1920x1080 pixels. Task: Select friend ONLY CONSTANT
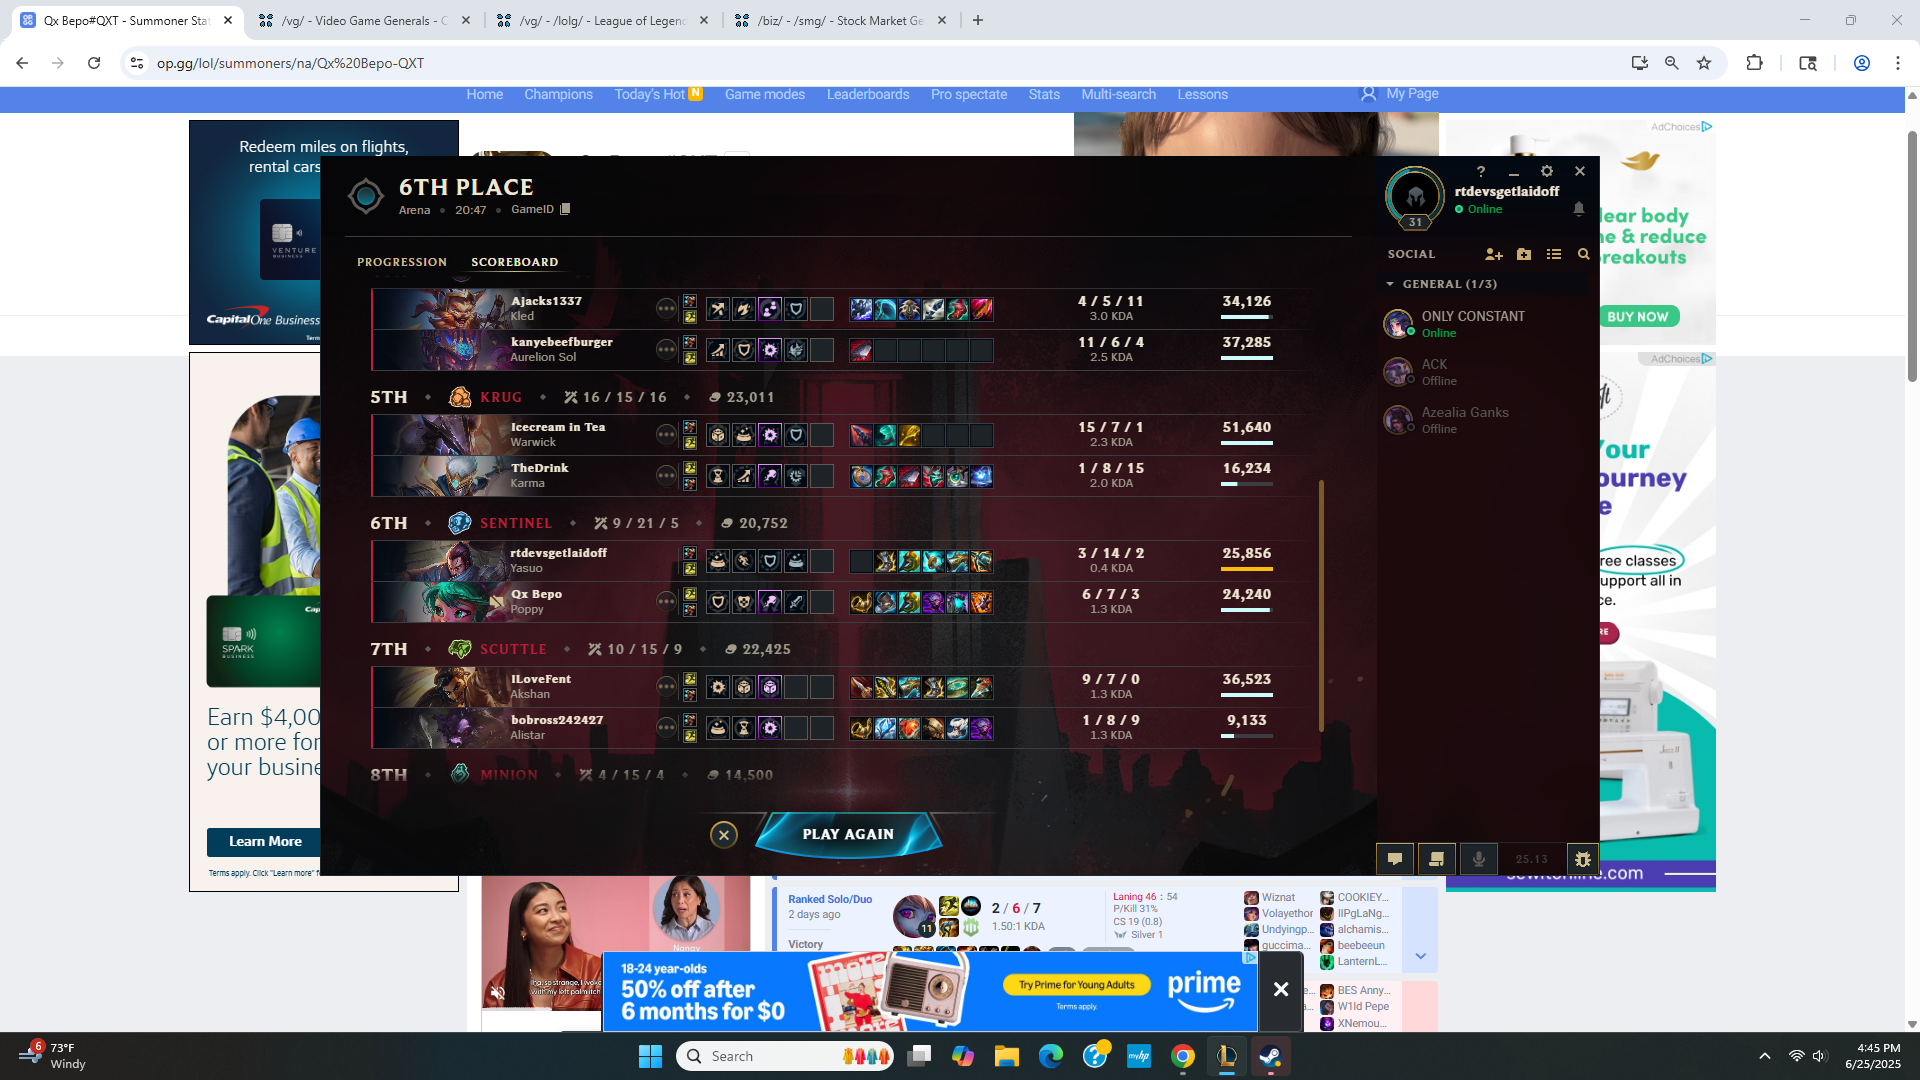pos(1484,323)
